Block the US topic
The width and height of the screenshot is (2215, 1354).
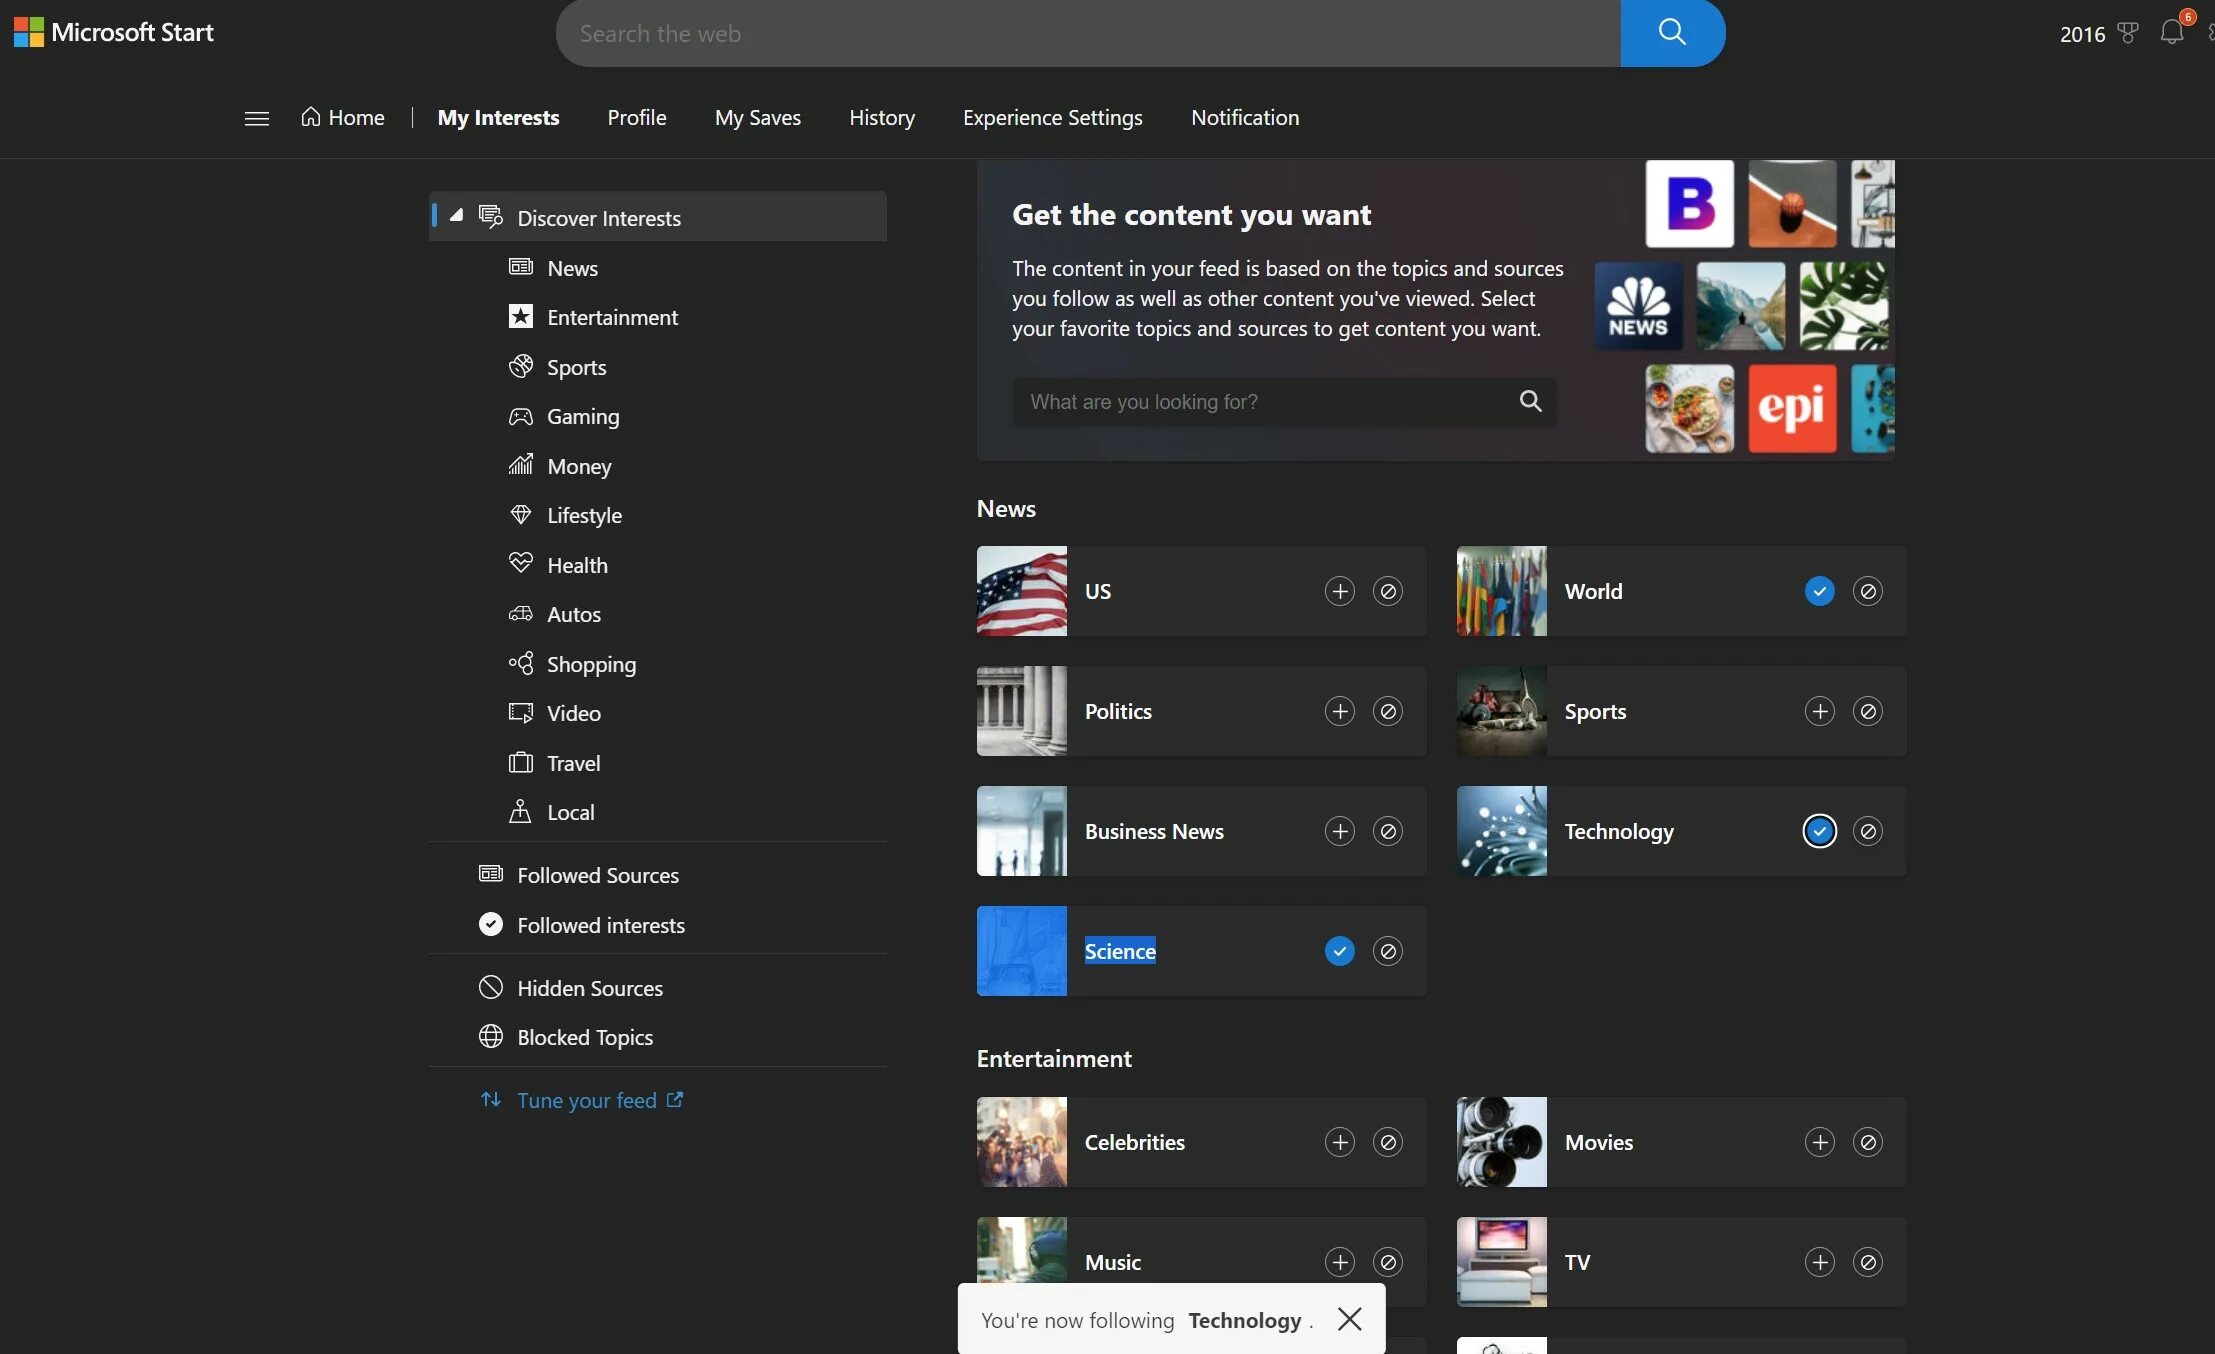point(1387,591)
